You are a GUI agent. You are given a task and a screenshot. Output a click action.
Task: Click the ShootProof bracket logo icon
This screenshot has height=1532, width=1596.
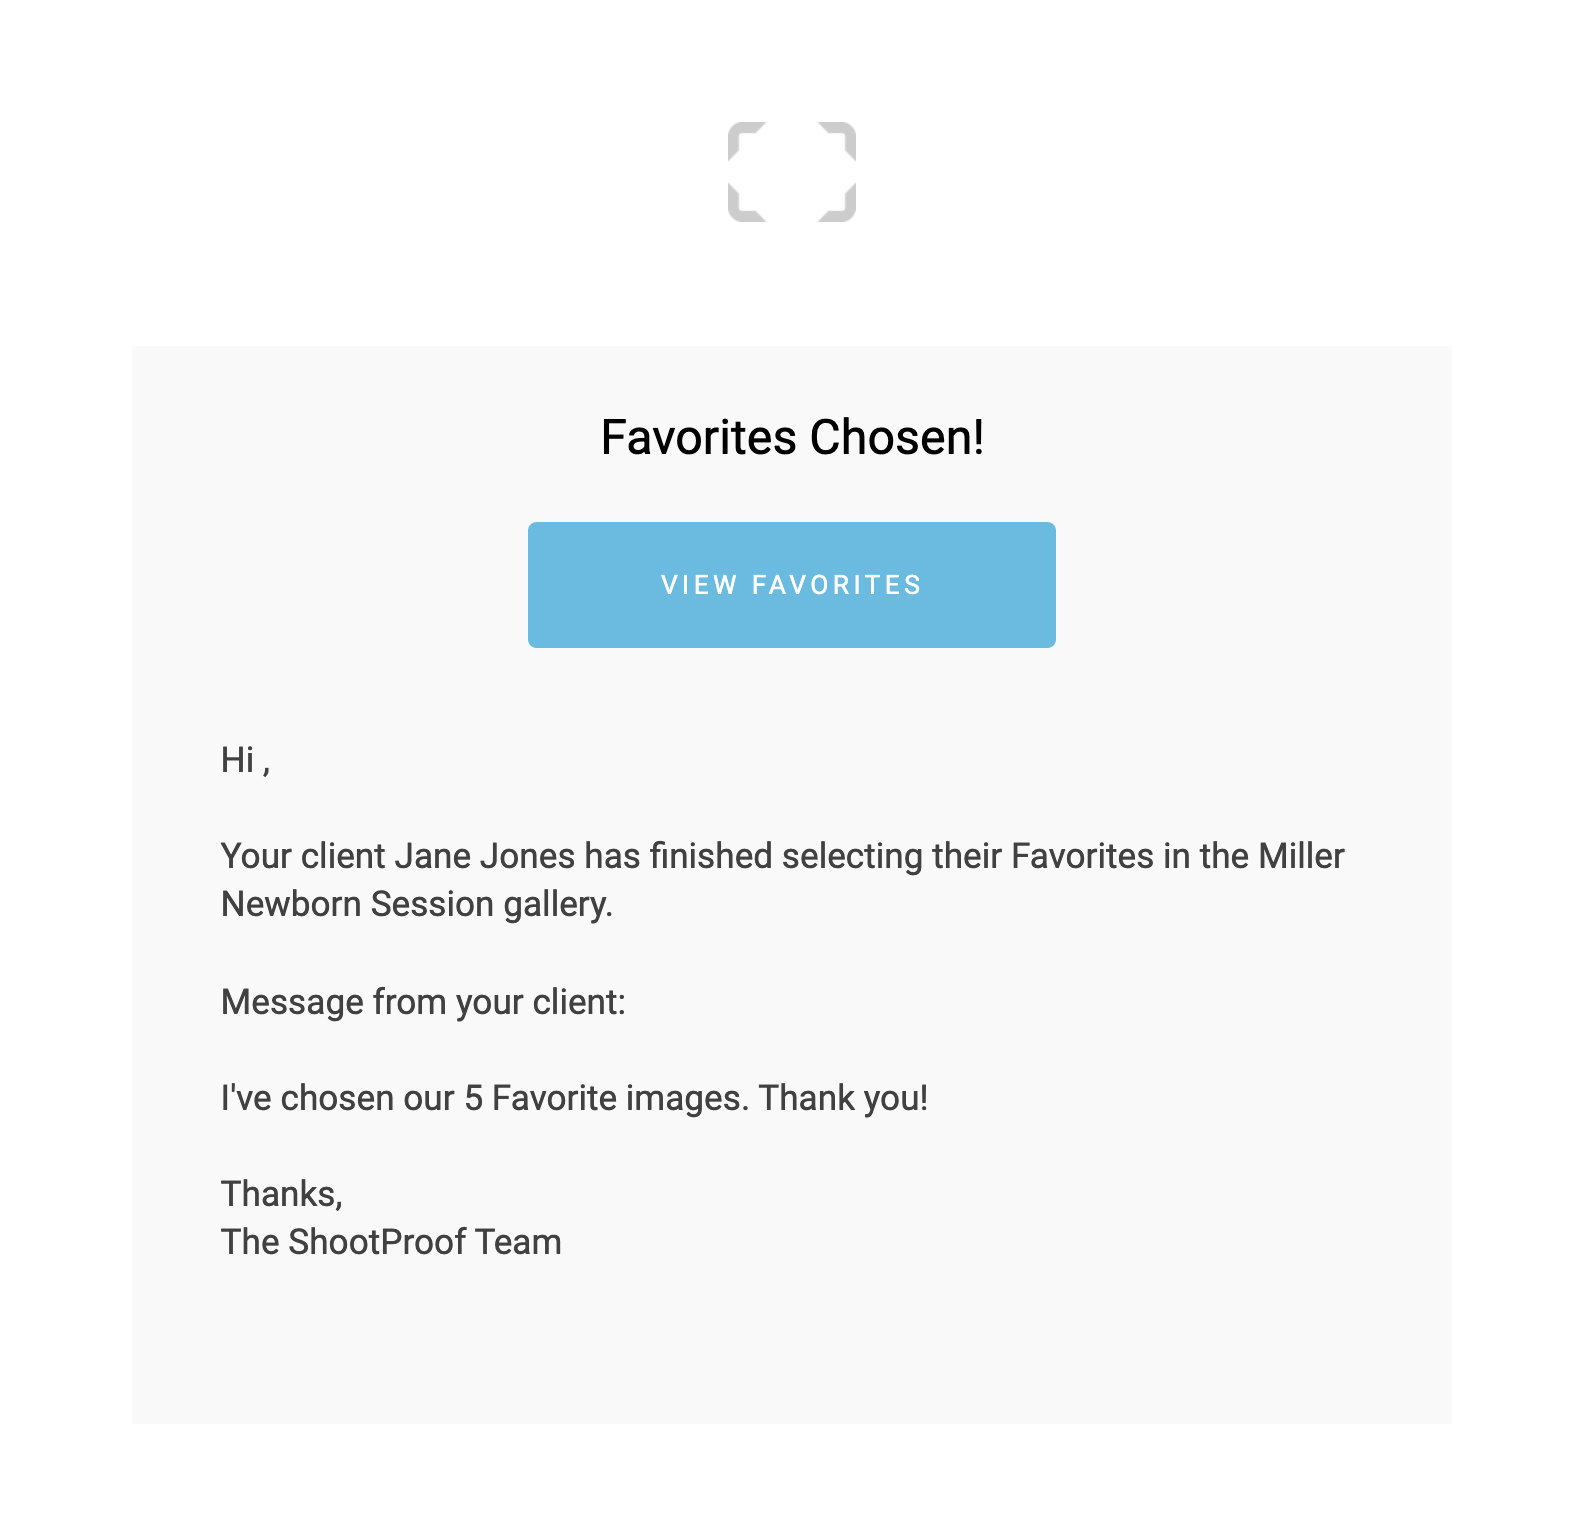tap(792, 172)
